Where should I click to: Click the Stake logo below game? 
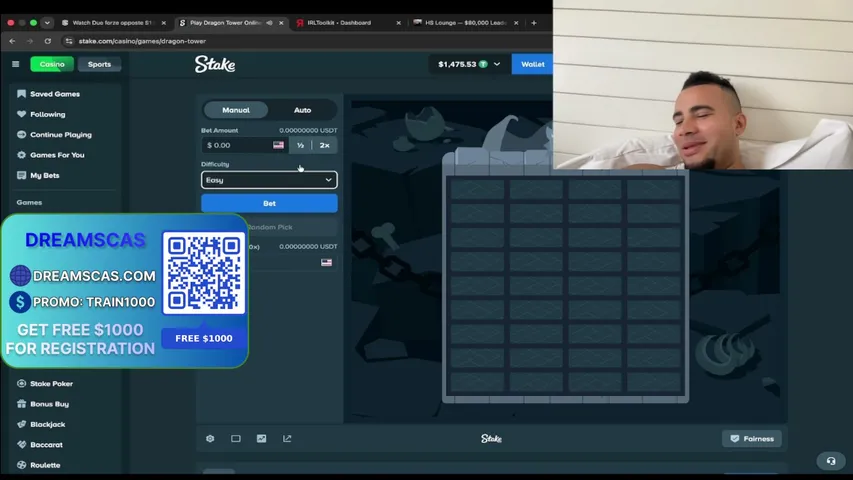(491, 439)
